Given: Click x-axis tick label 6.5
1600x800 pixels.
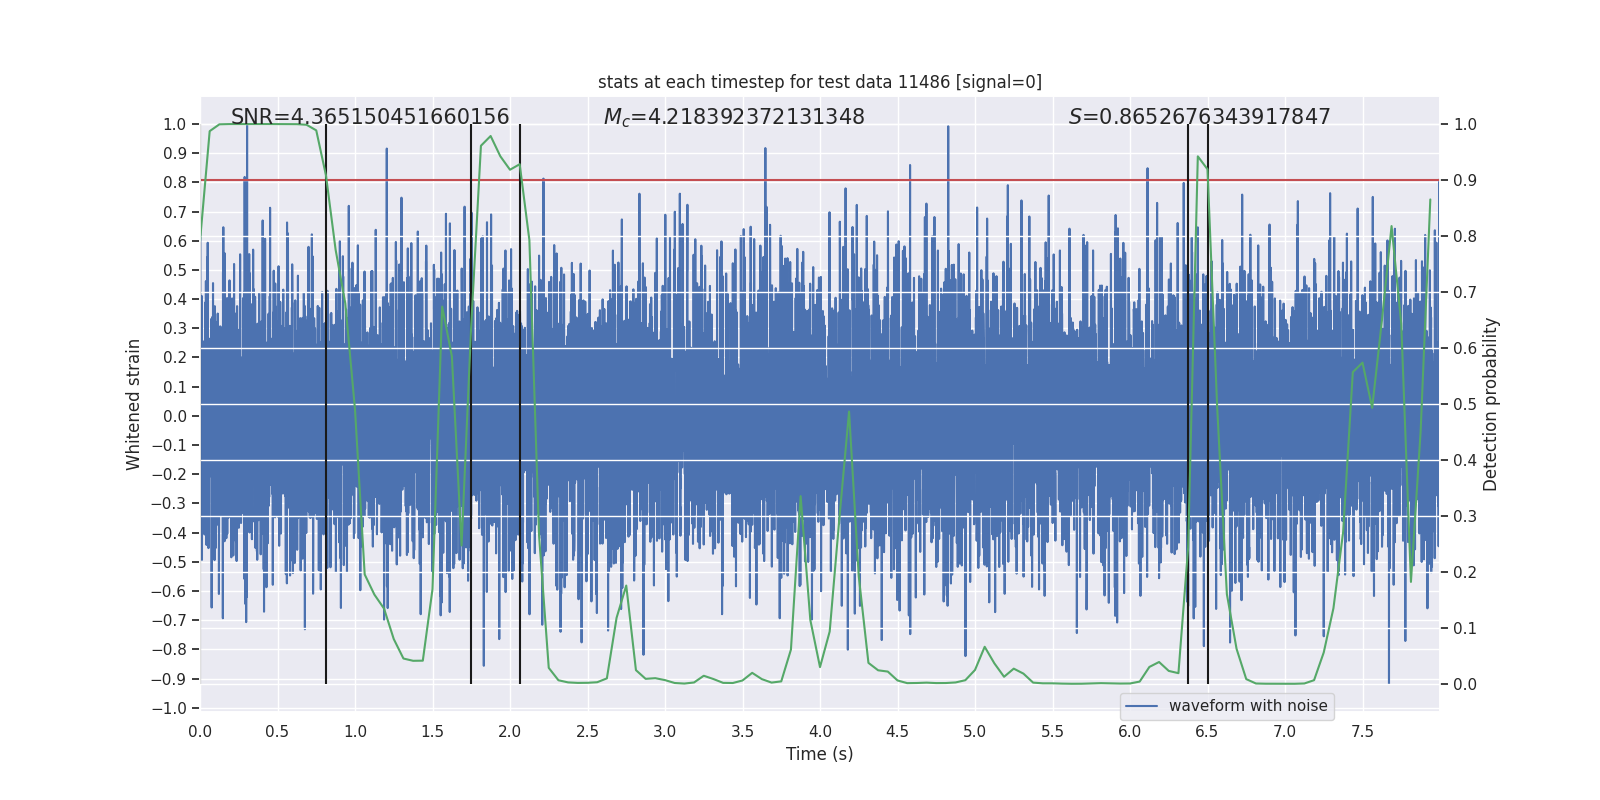Looking at the screenshot, I should point(1207,731).
